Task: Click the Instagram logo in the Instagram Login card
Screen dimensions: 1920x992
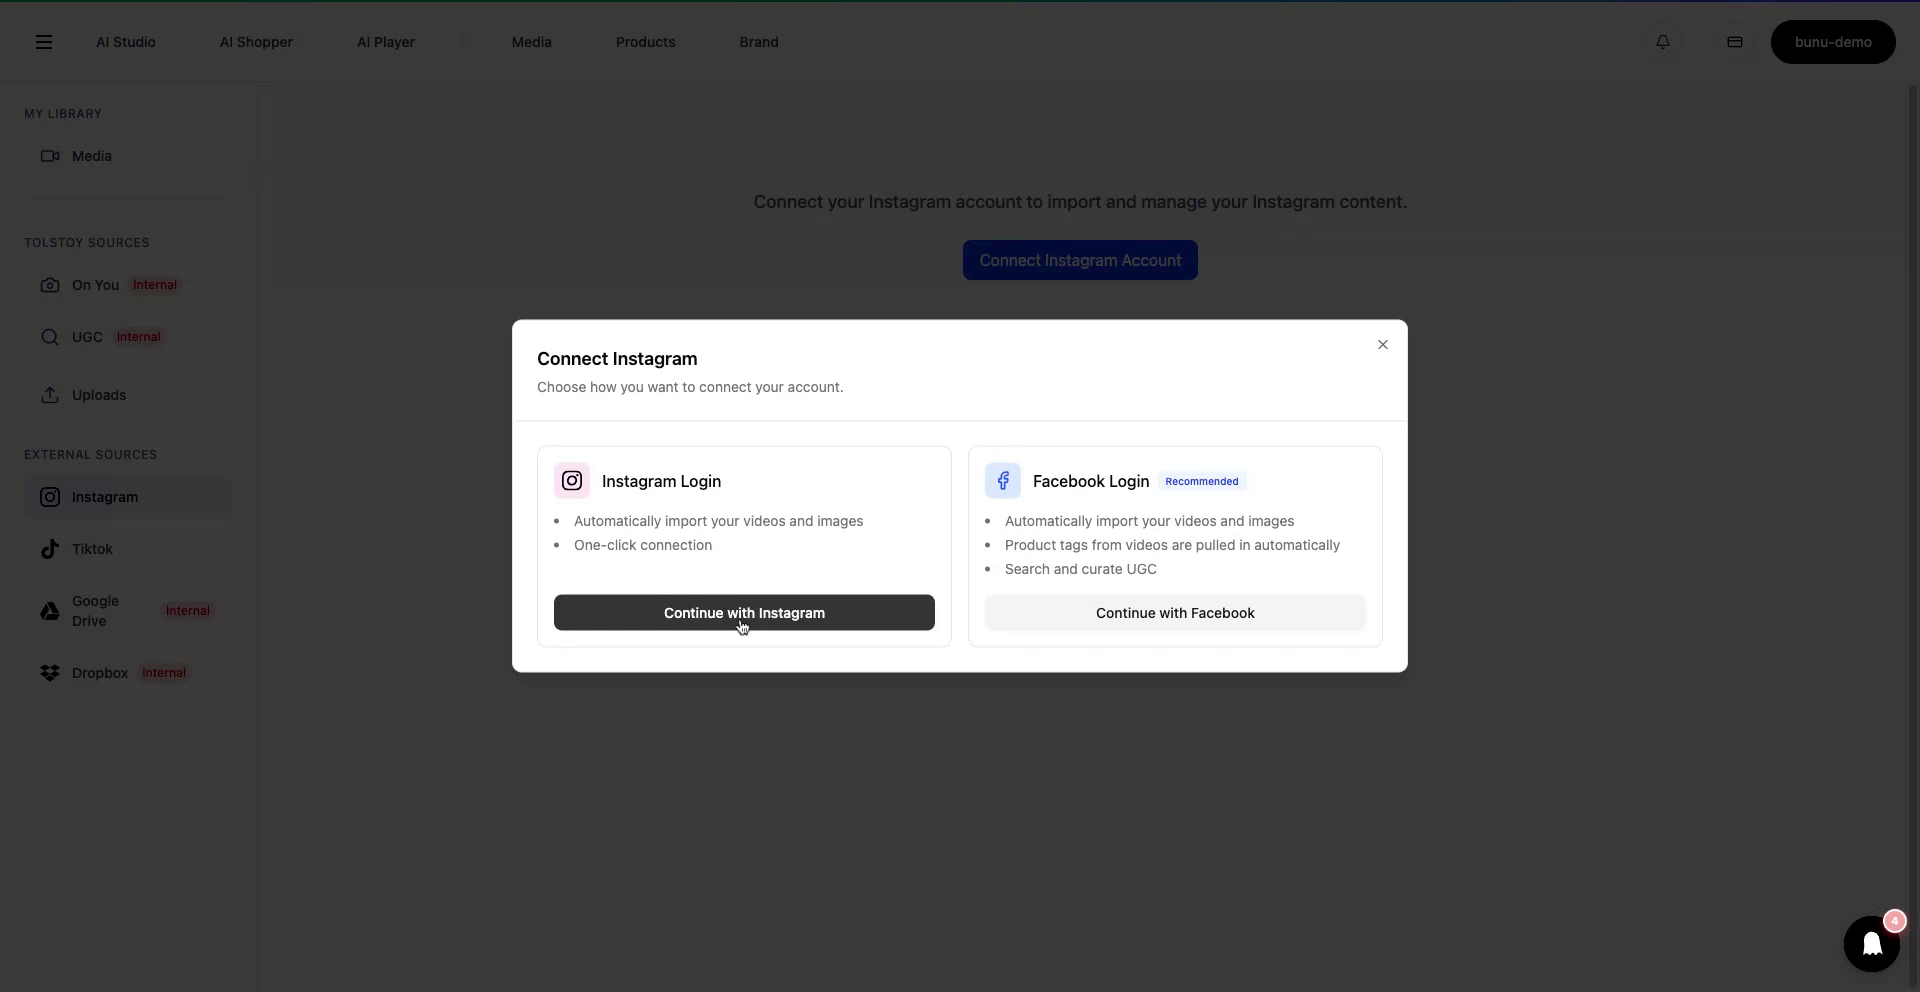Action: click(572, 480)
